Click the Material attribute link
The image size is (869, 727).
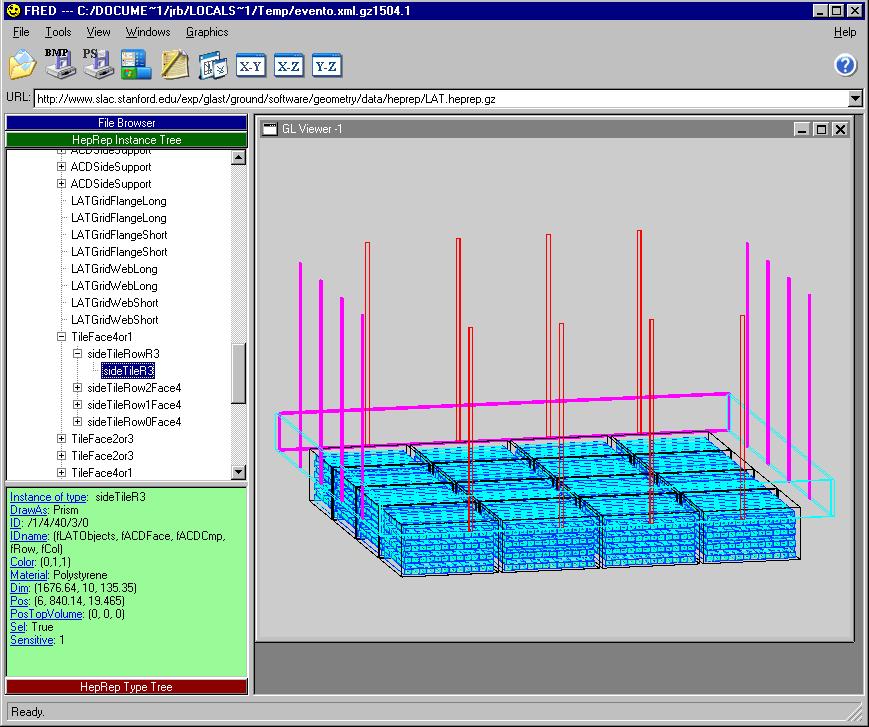[29, 575]
